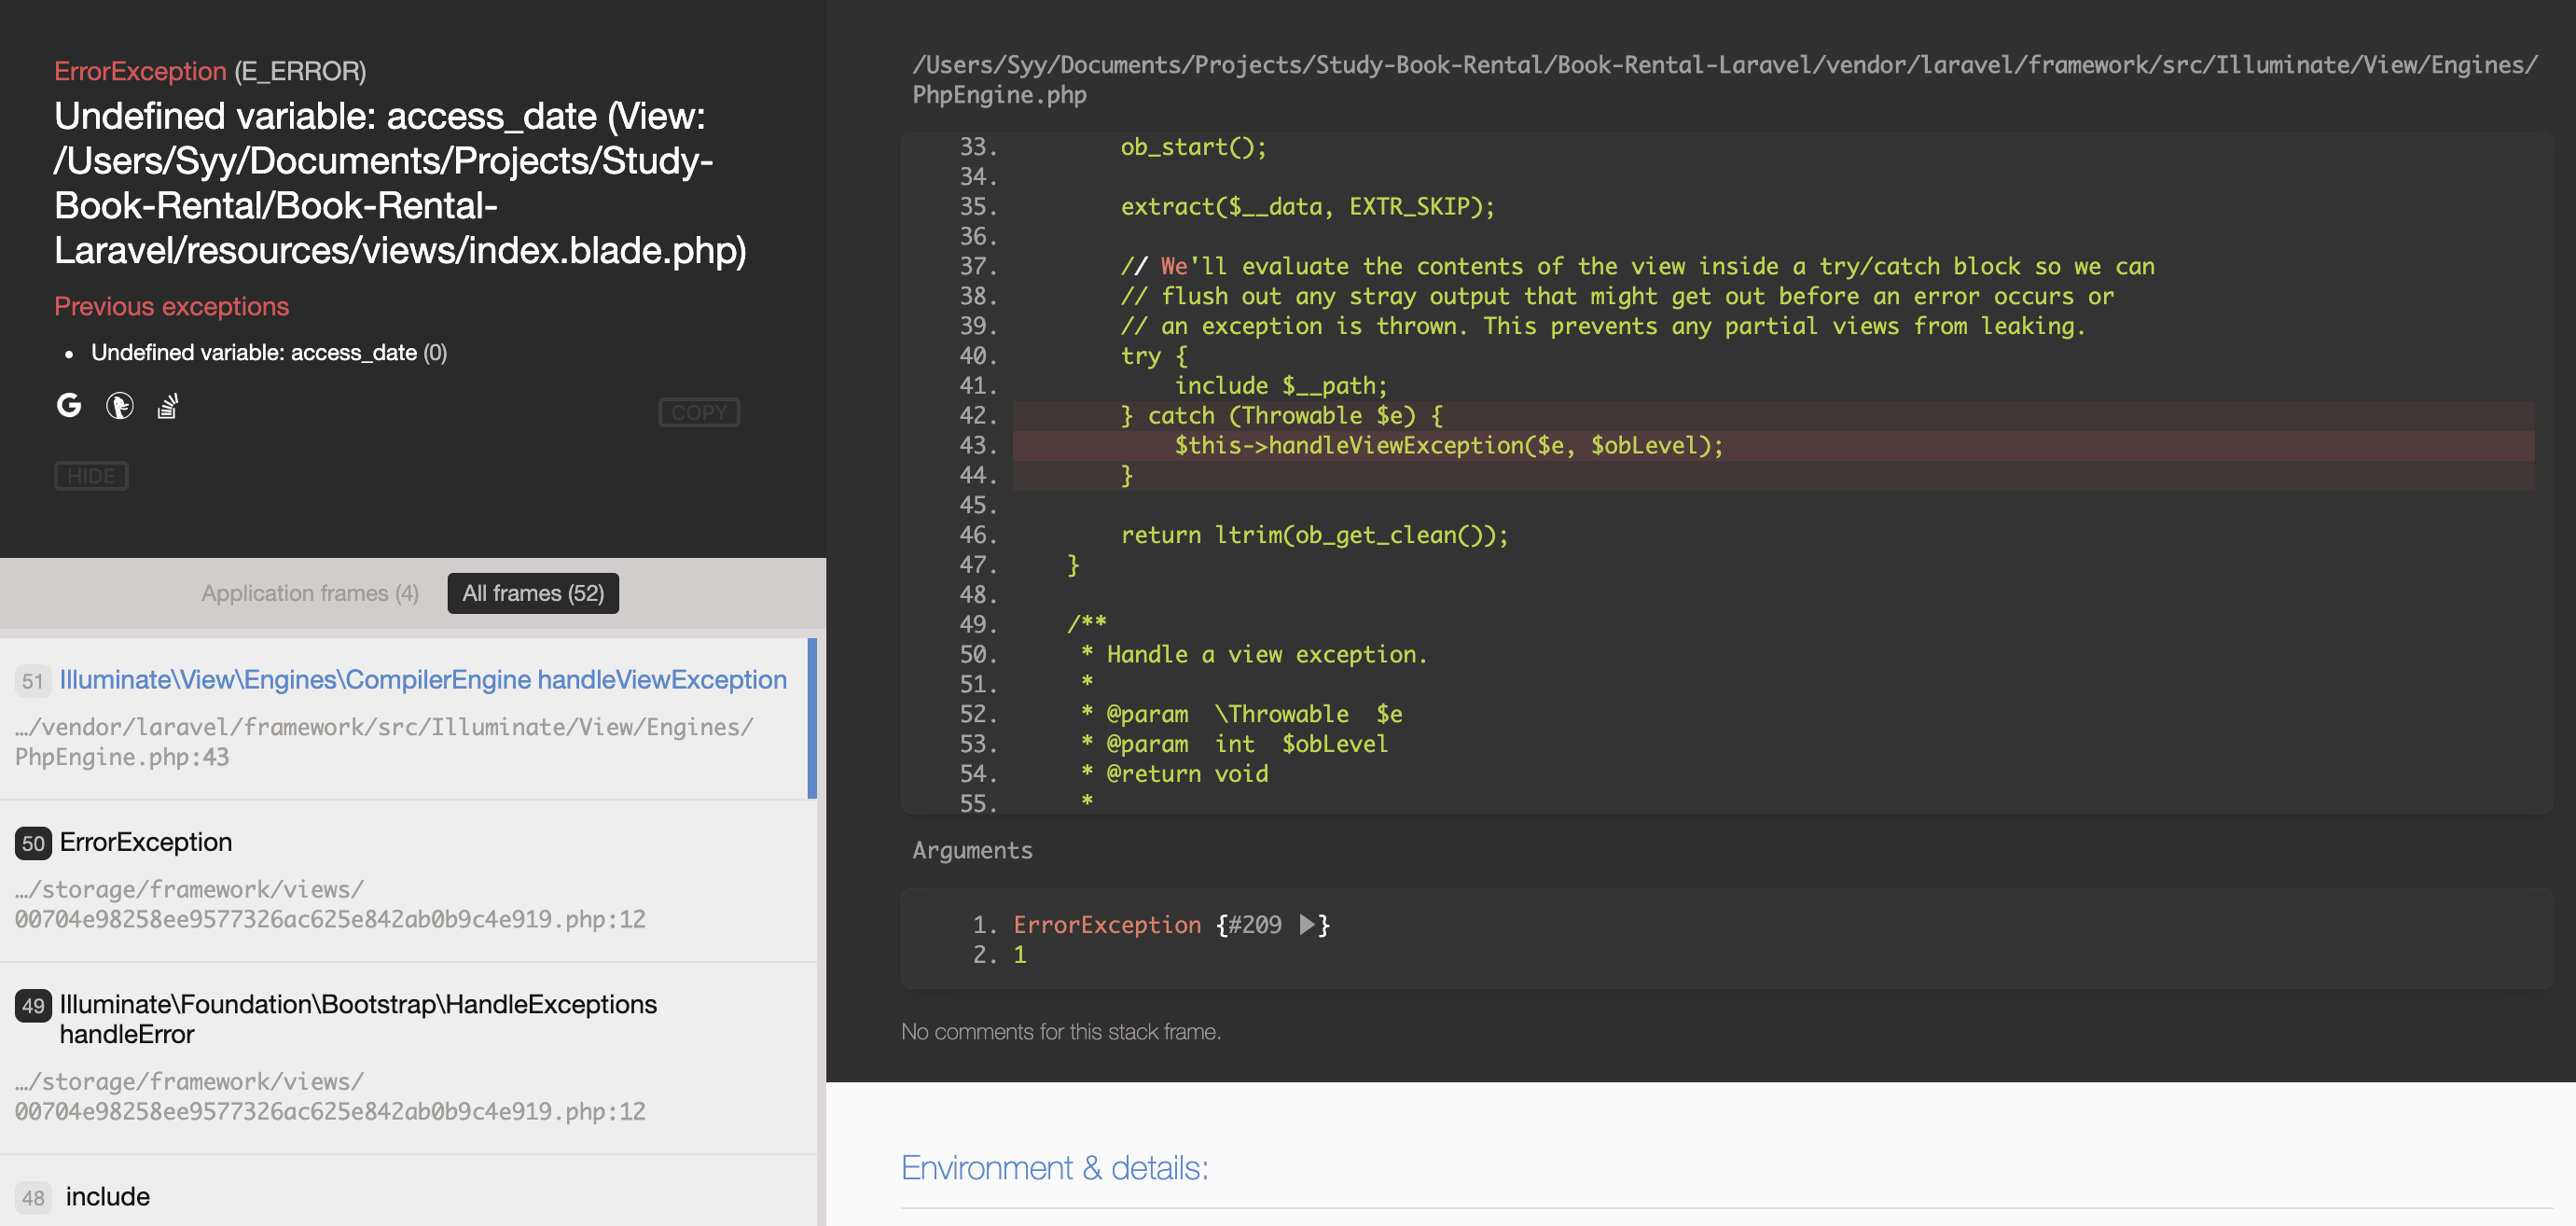Open frame 51 CompilerEngine handleViewException
2576x1226 pixels.
(422, 680)
